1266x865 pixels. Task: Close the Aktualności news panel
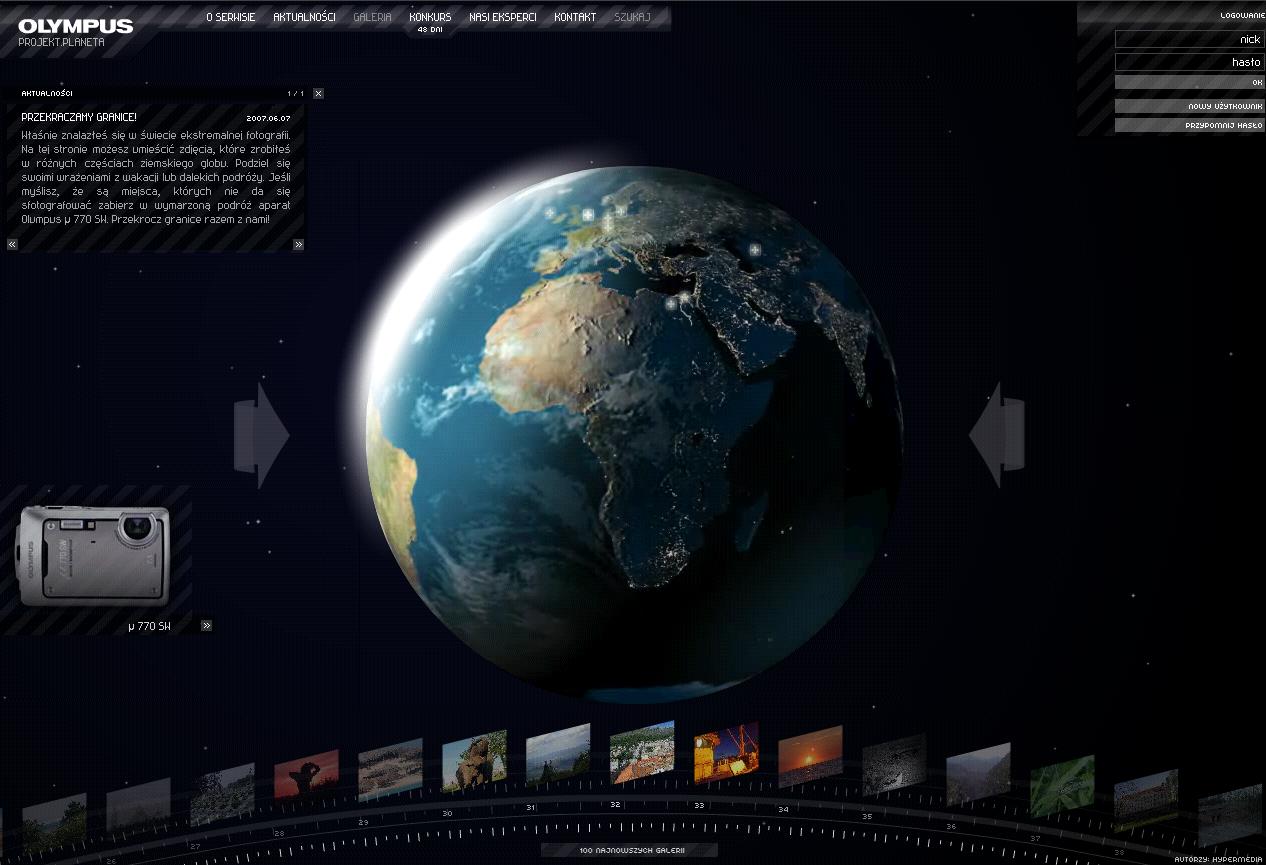pyautogui.click(x=318, y=93)
